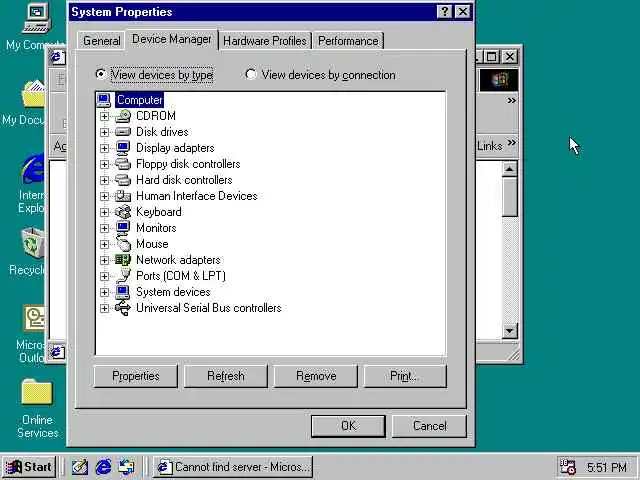Switch to the Hardware Profiles tab

tap(265, 41)
